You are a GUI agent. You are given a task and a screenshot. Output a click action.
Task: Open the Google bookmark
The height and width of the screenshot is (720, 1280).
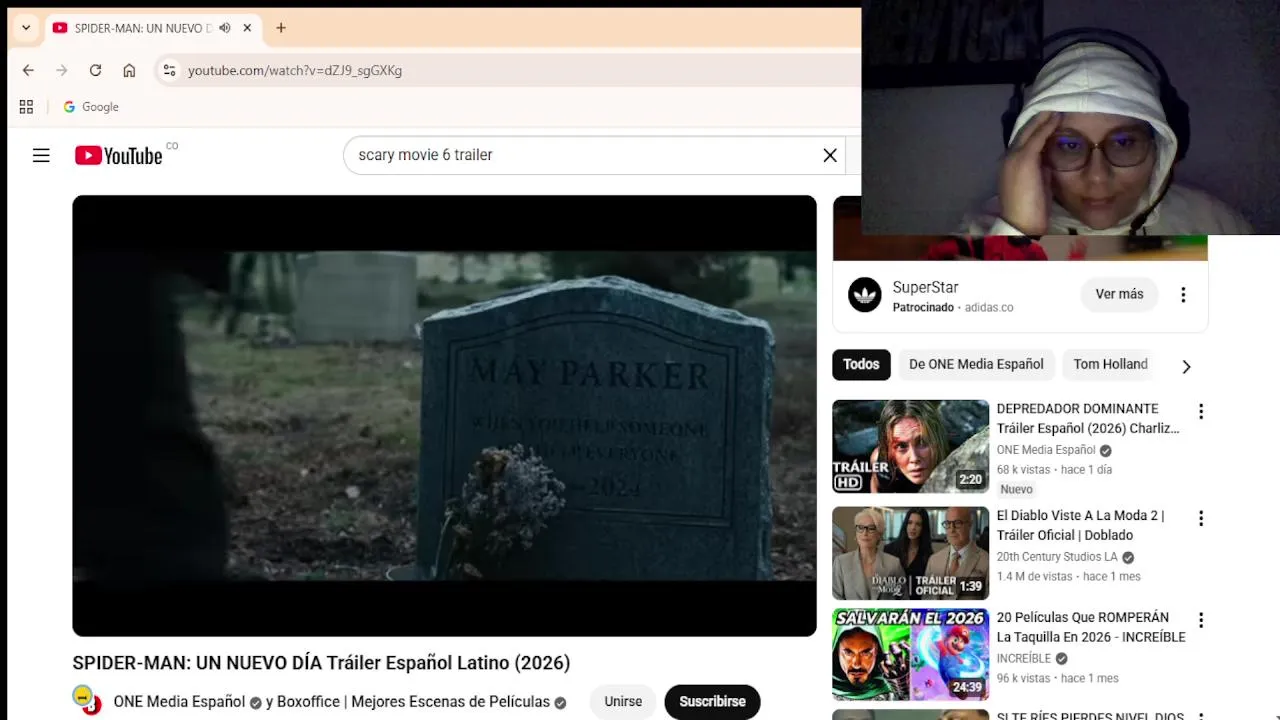tap(91, 107)
